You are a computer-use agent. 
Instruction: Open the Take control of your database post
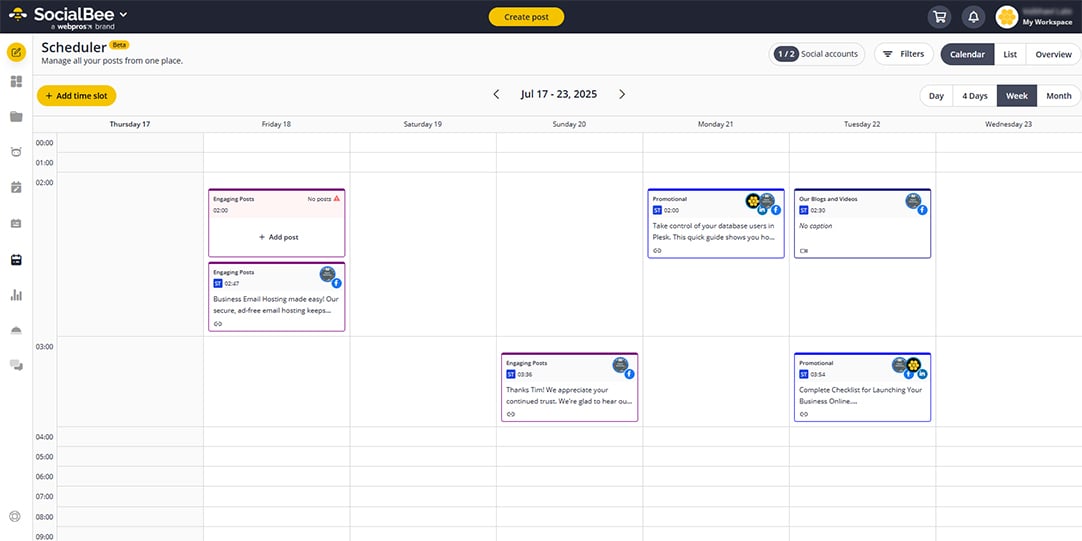(x=716, y=224)
